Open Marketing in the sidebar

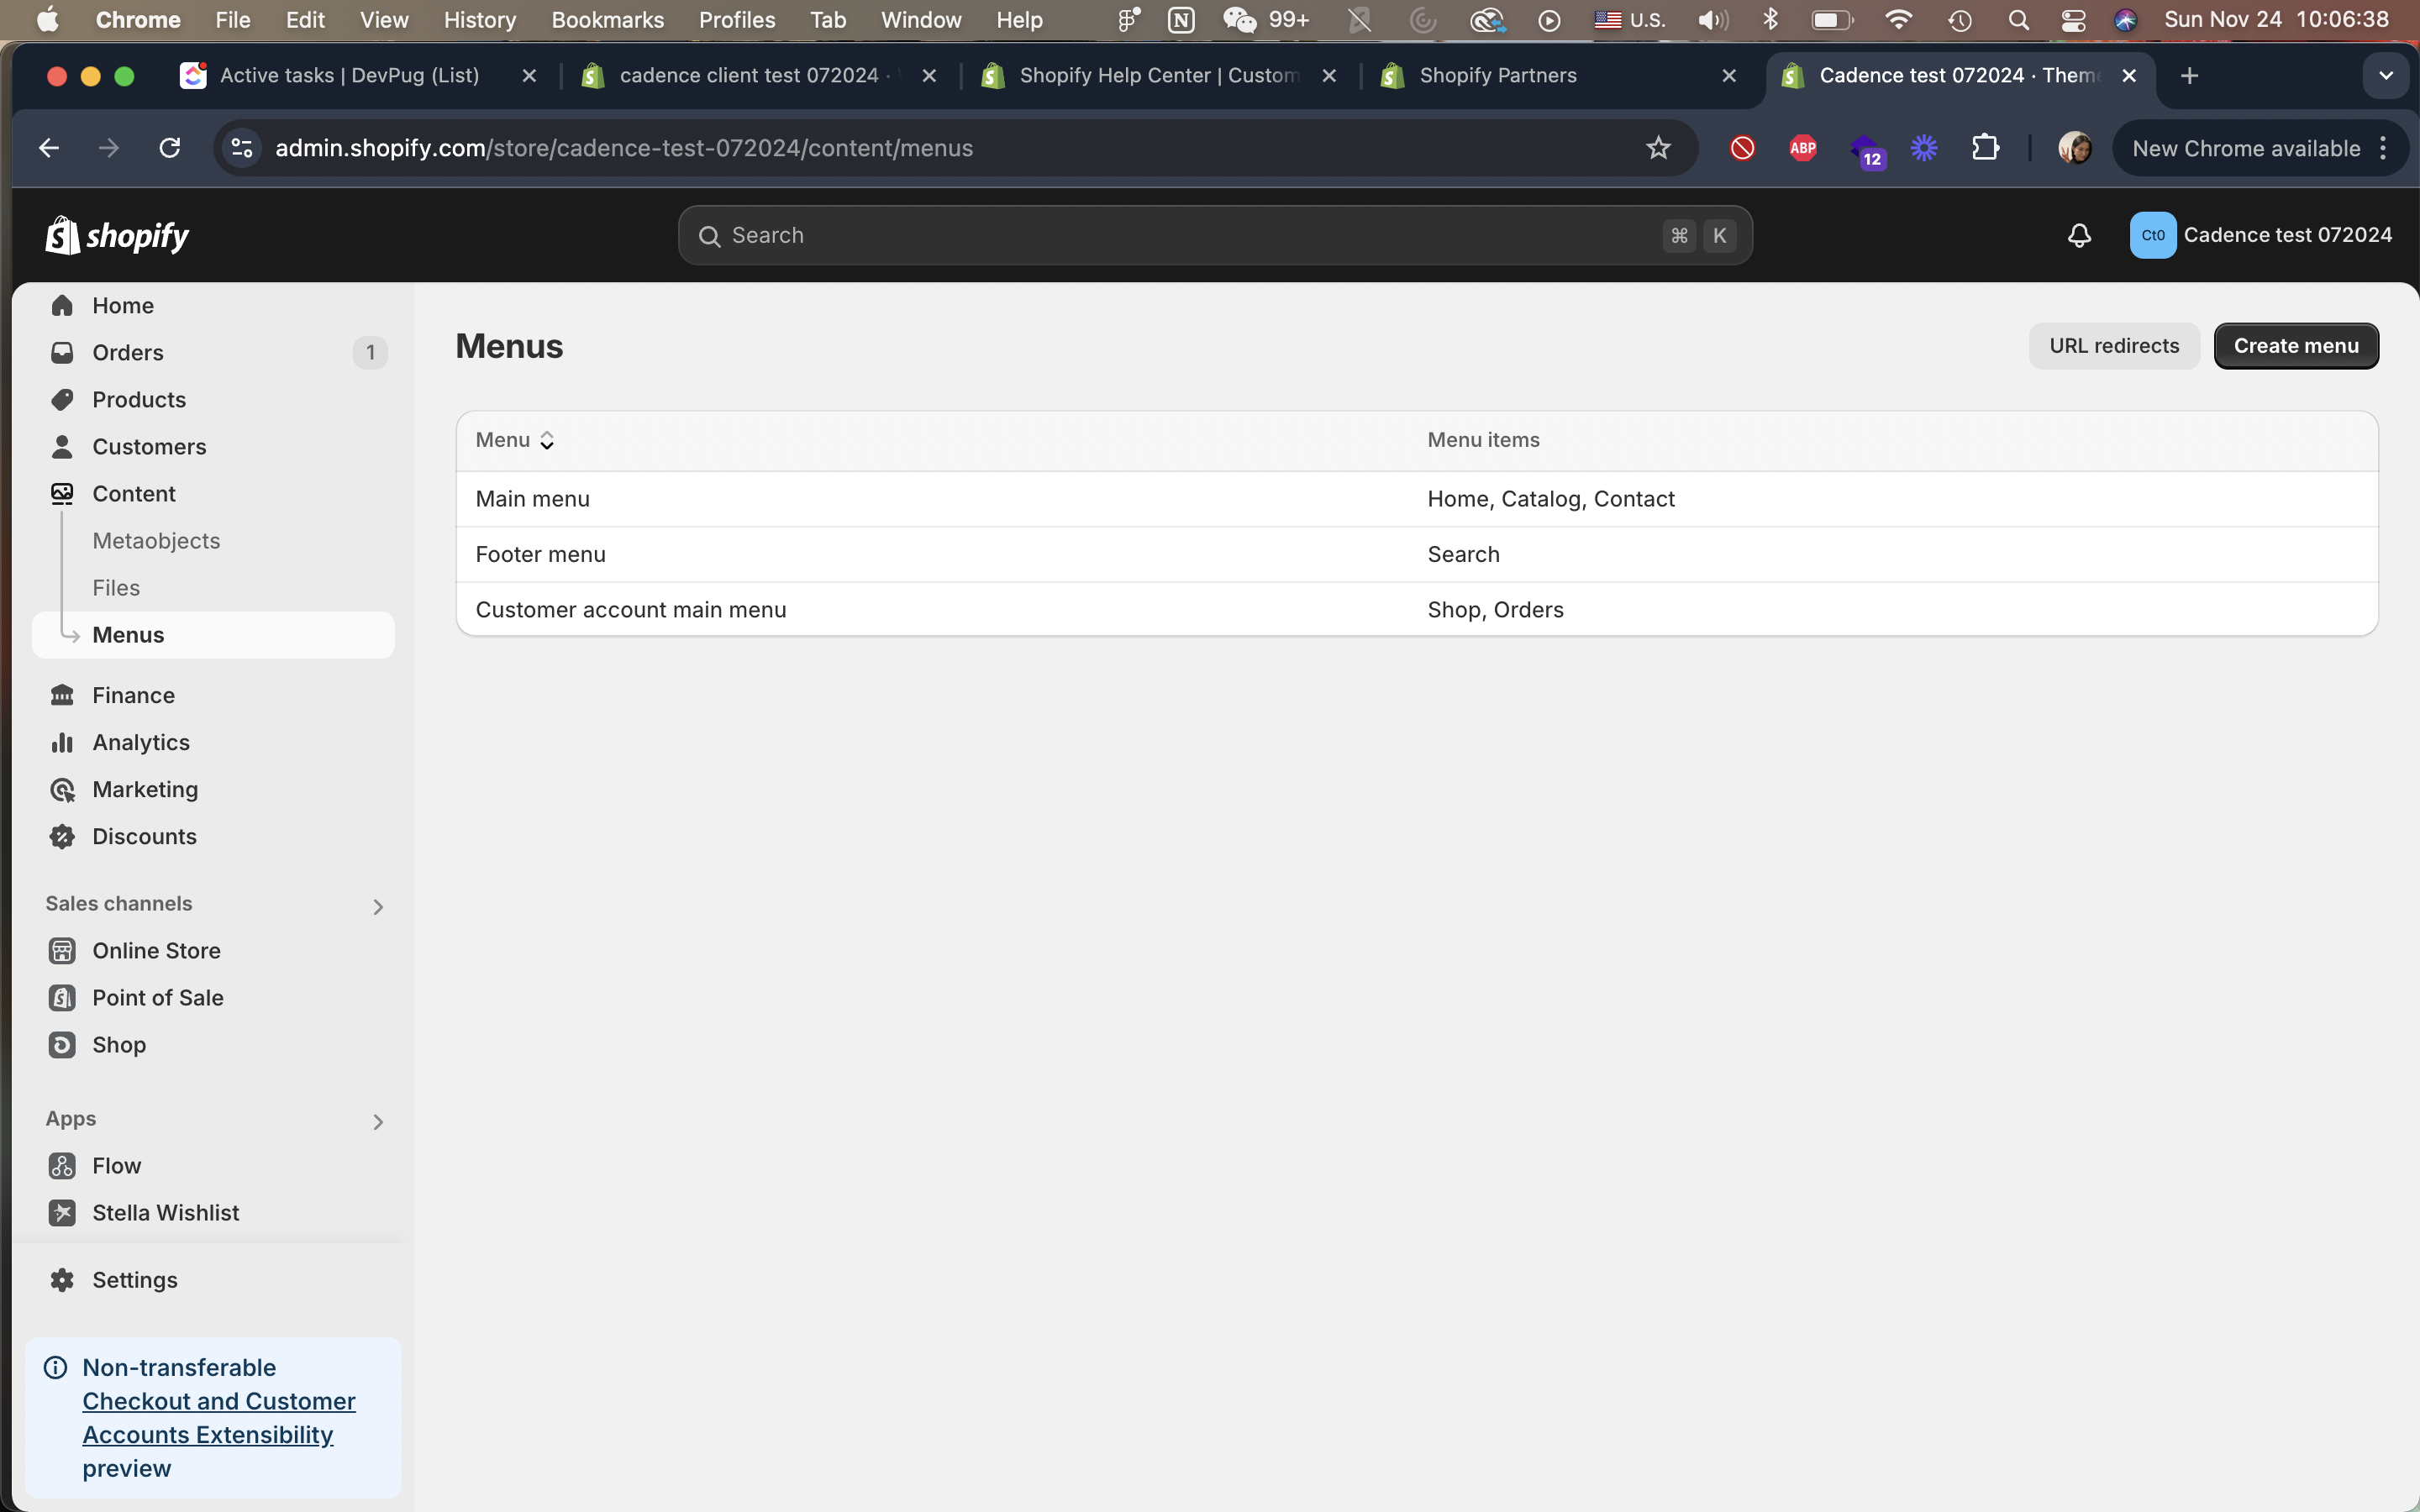(x=145, y=789)
